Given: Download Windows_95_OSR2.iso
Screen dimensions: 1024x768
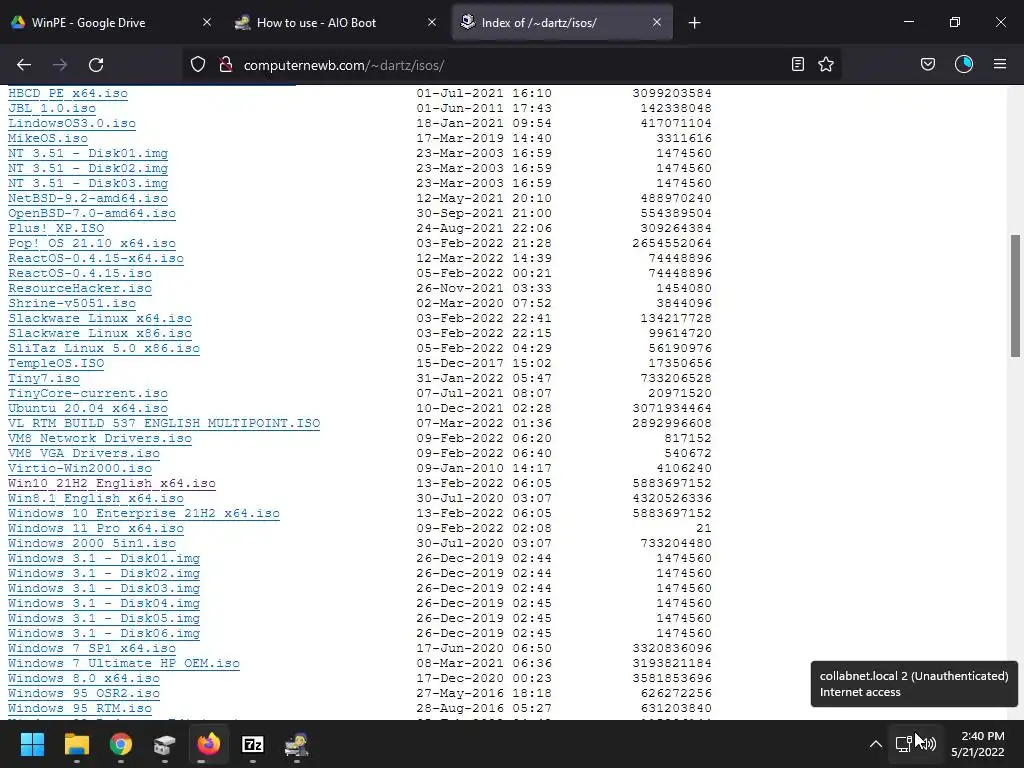Looking at the screenshot, I should tap(84, 694).
